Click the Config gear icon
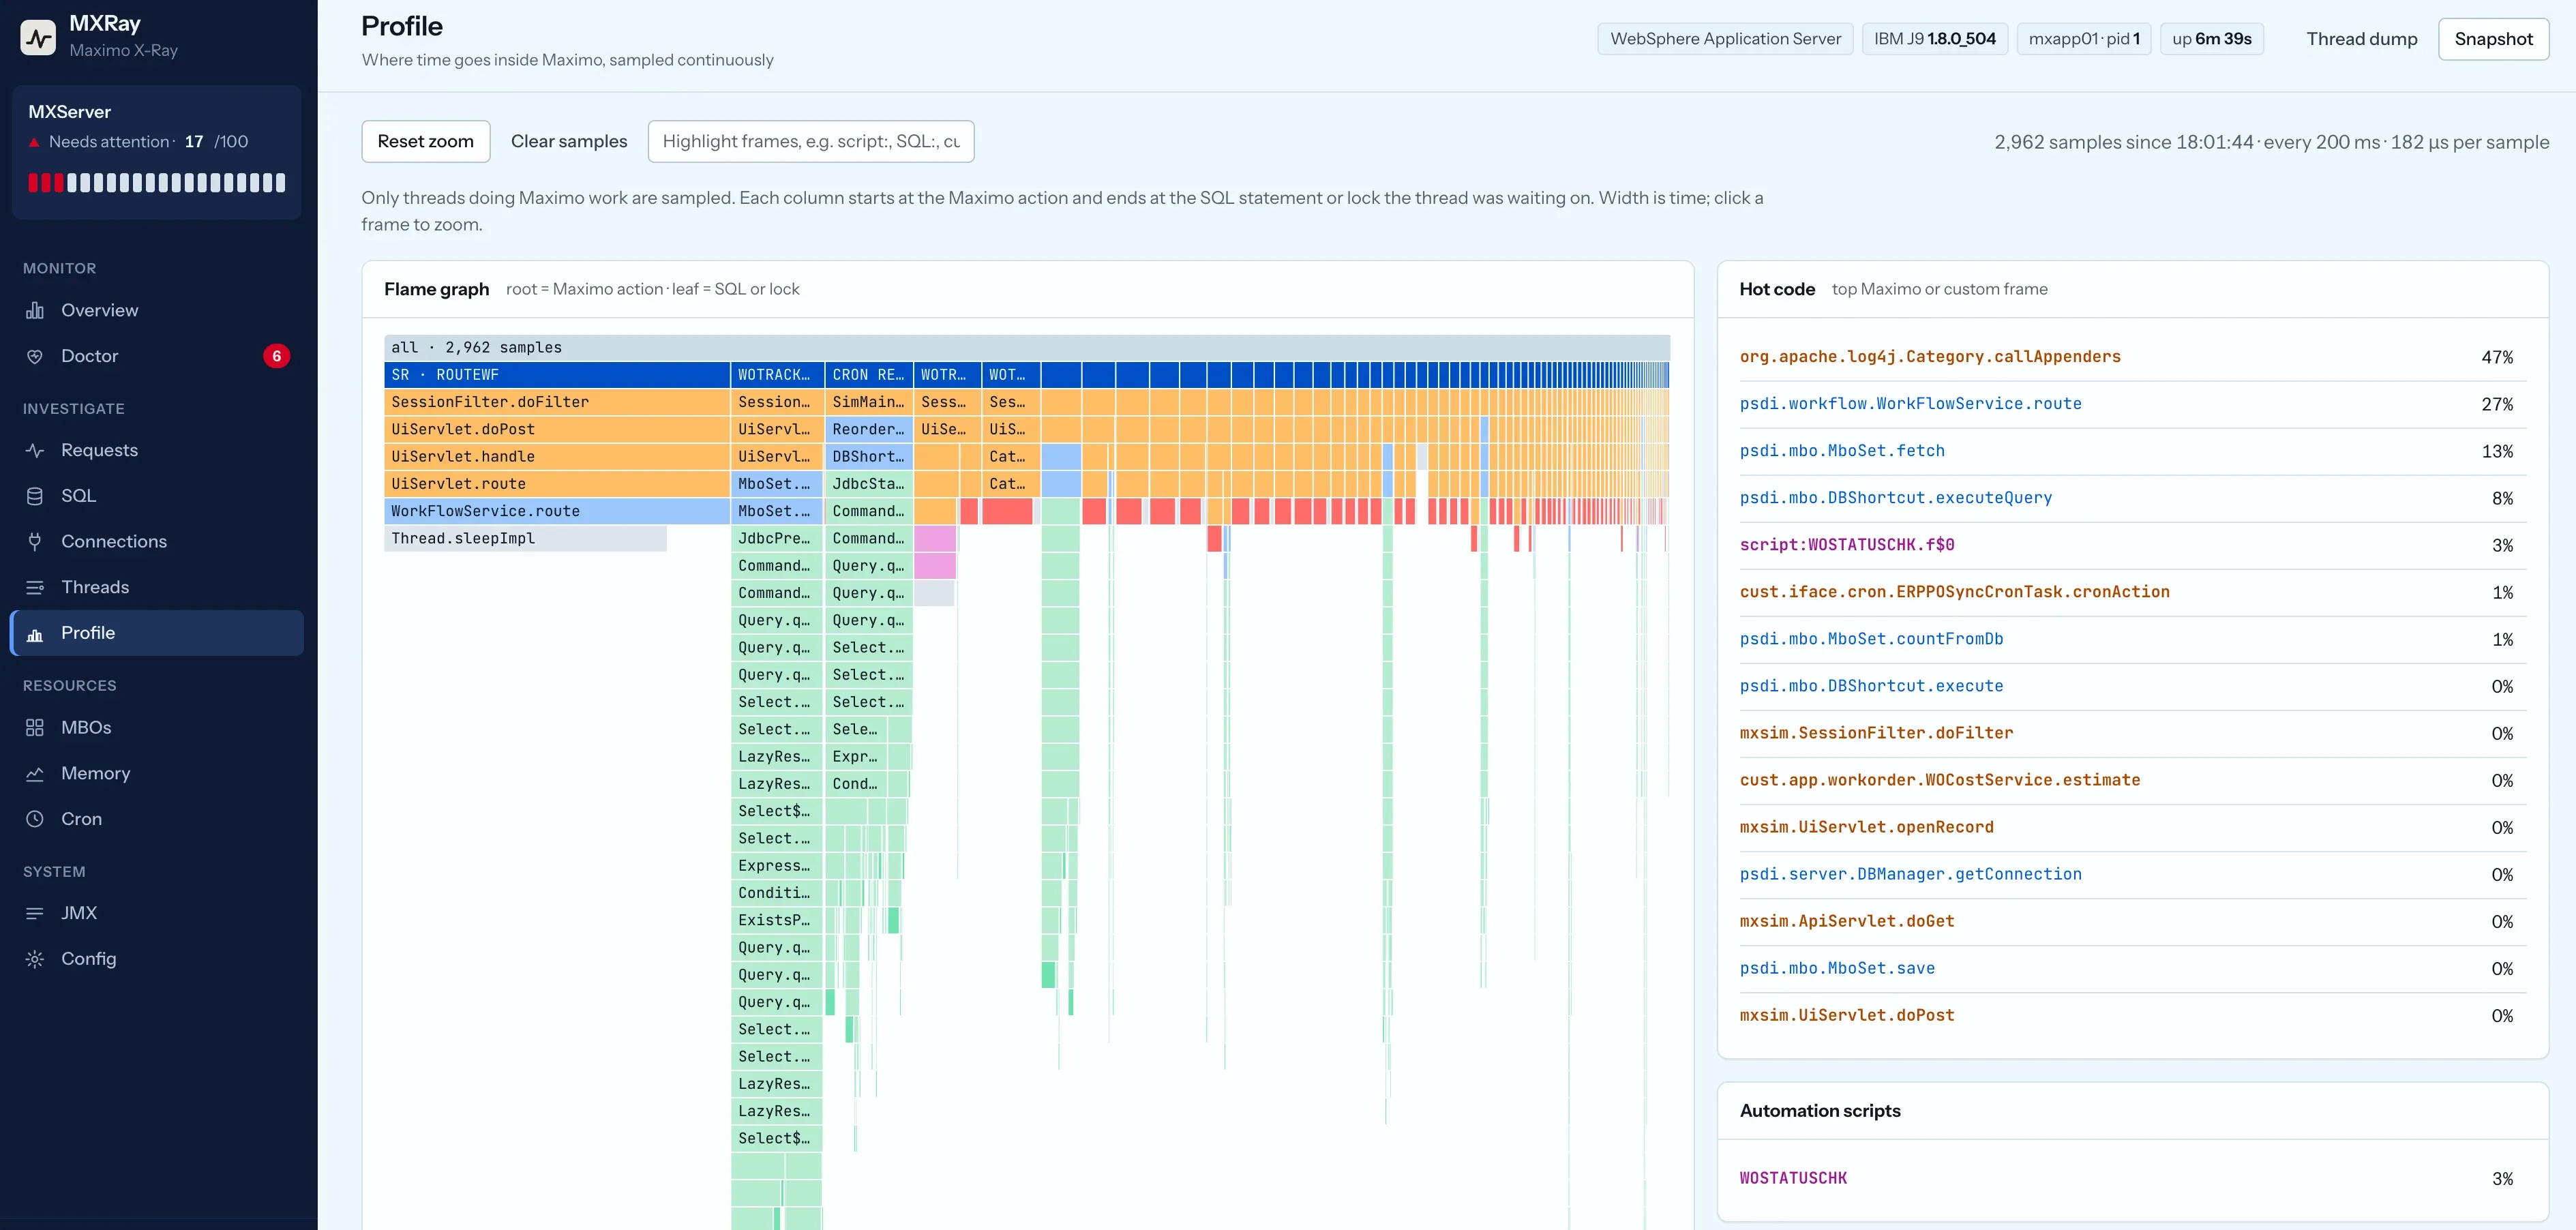Viewport: 2576px width, 1230px height. [35, 959]
